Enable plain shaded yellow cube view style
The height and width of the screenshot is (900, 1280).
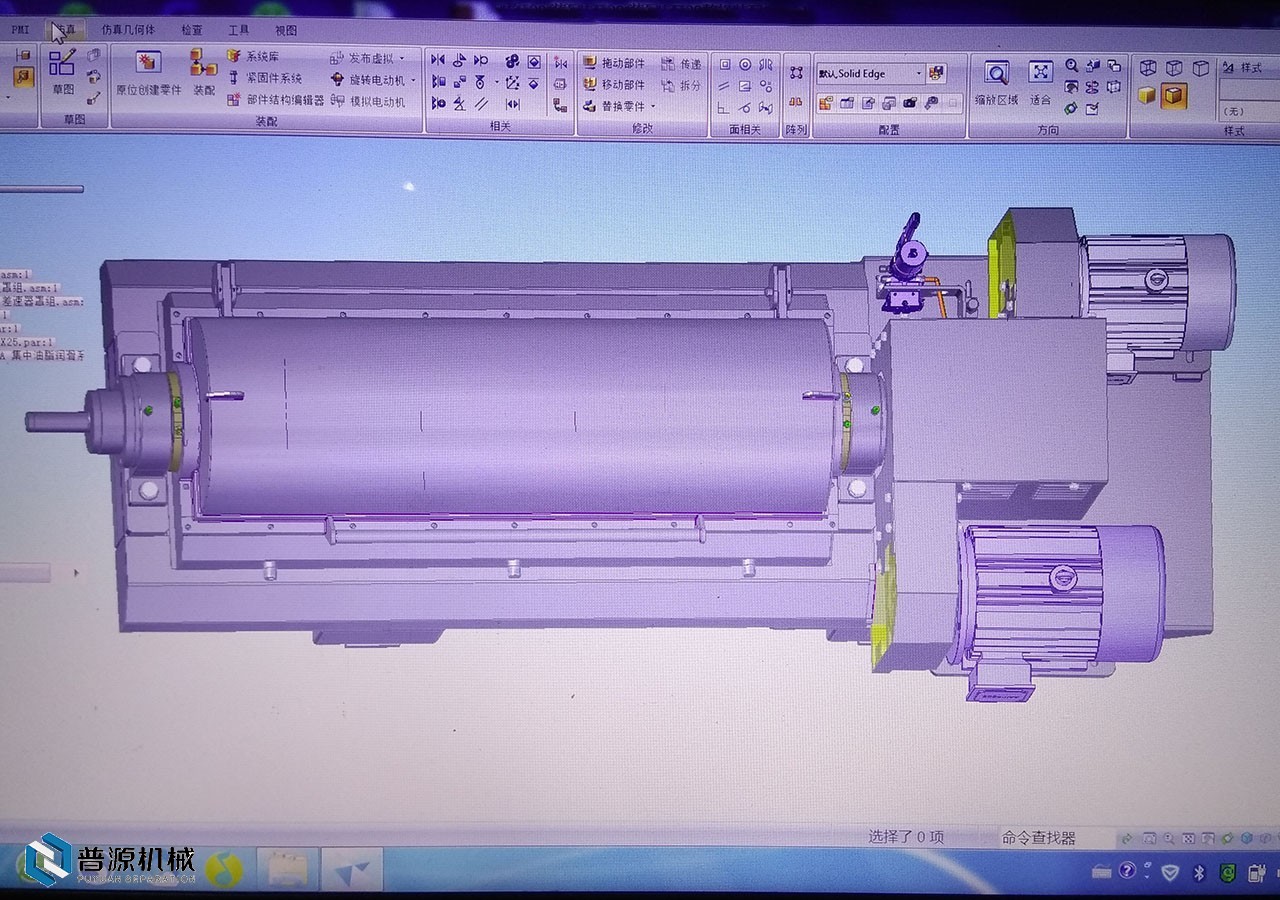coord(1147,96)
